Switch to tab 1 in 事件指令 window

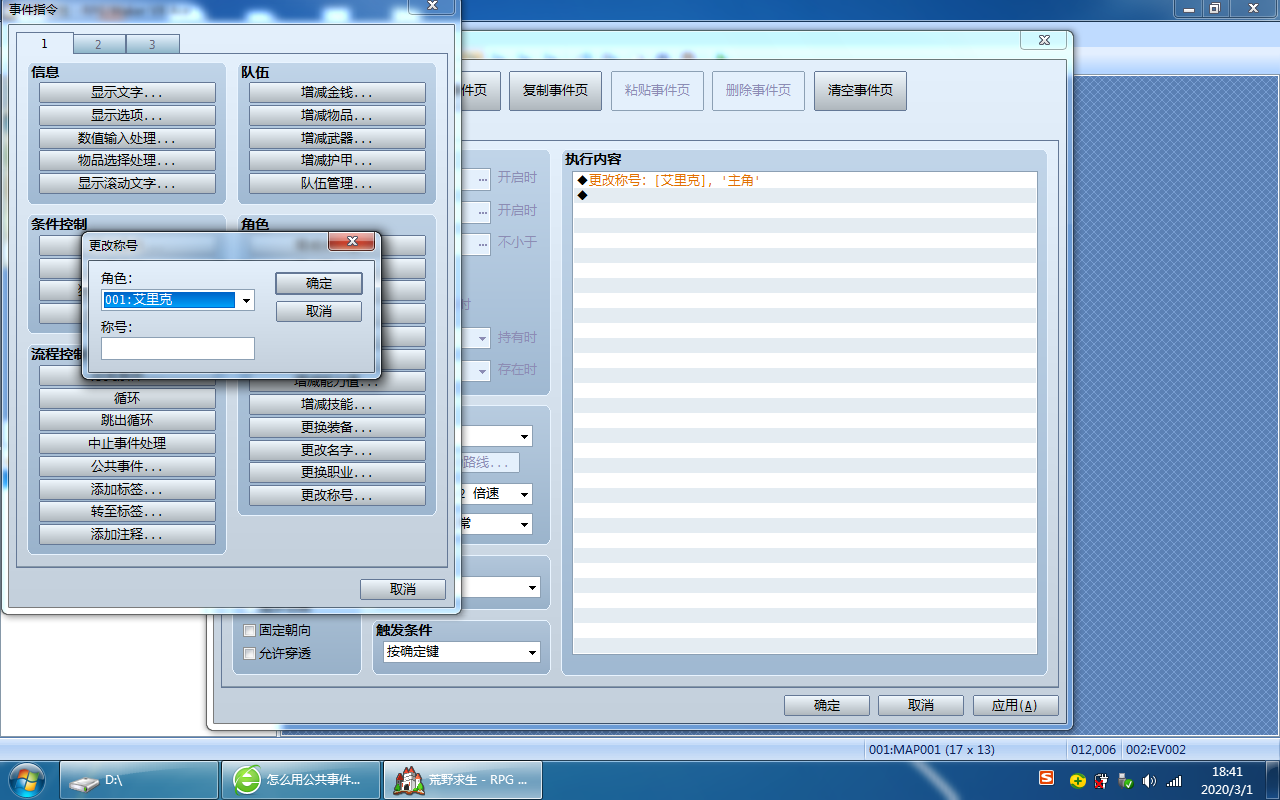click(x=44, y=43)
